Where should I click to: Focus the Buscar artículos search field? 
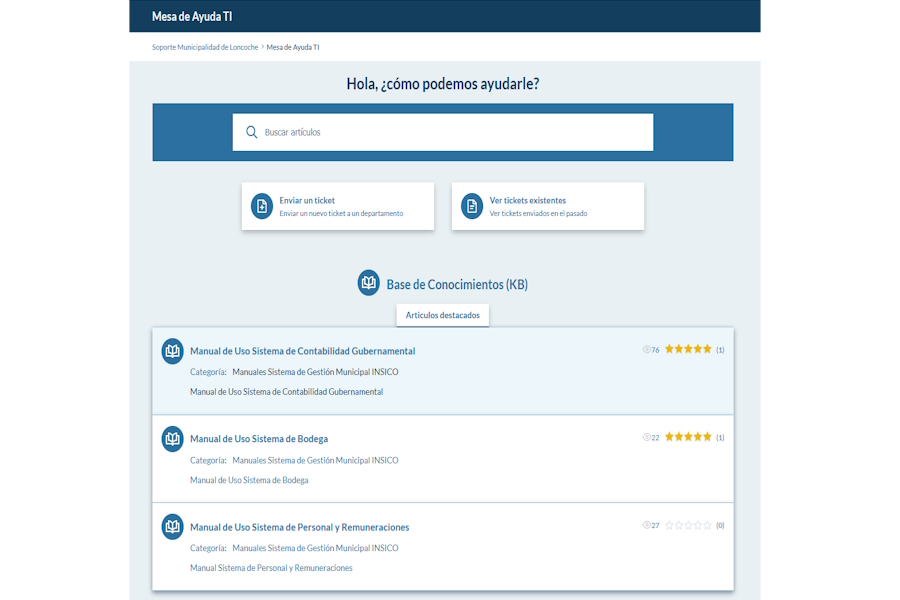pos(450,132)
